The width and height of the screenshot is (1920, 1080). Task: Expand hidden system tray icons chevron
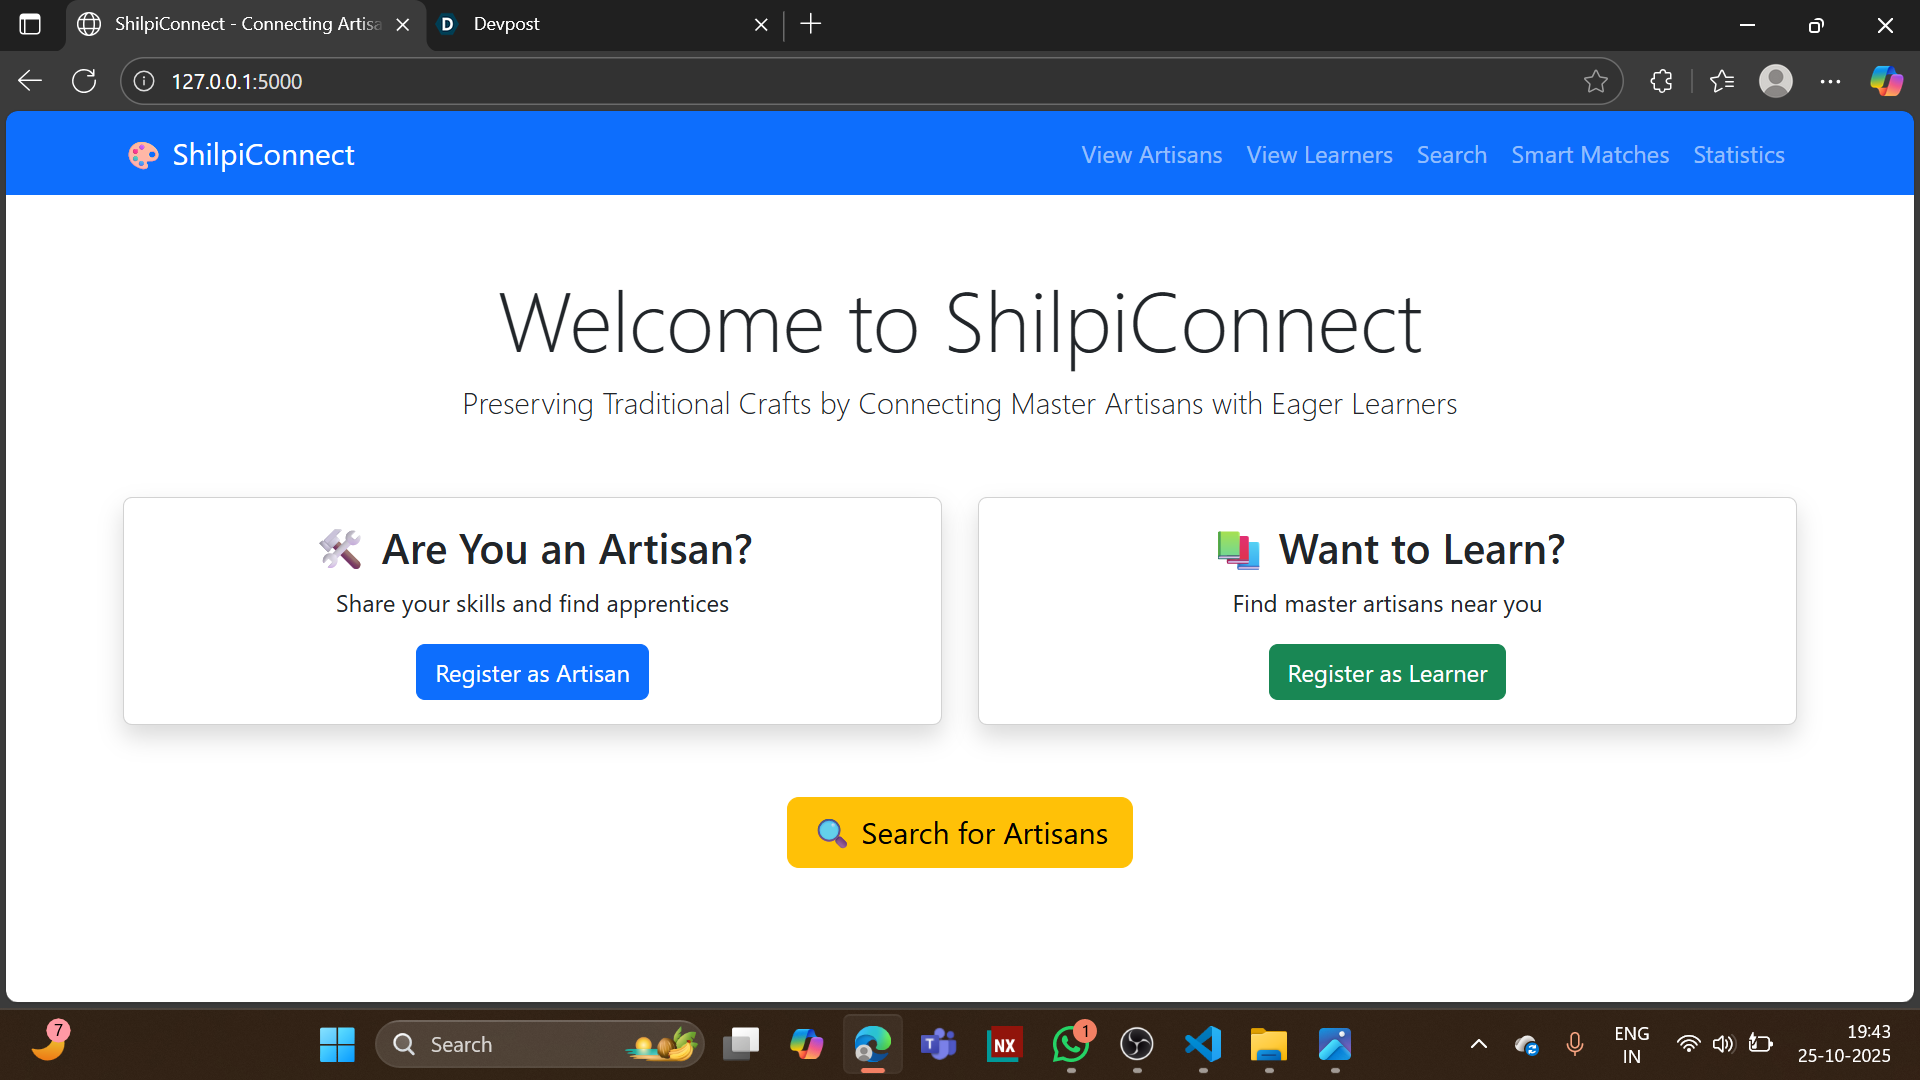click(x=1478, y=1045)
